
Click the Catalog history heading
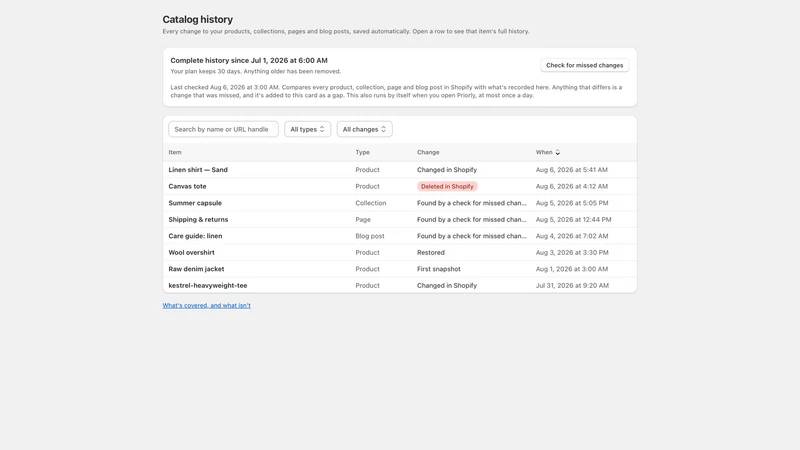coord(197,19)
